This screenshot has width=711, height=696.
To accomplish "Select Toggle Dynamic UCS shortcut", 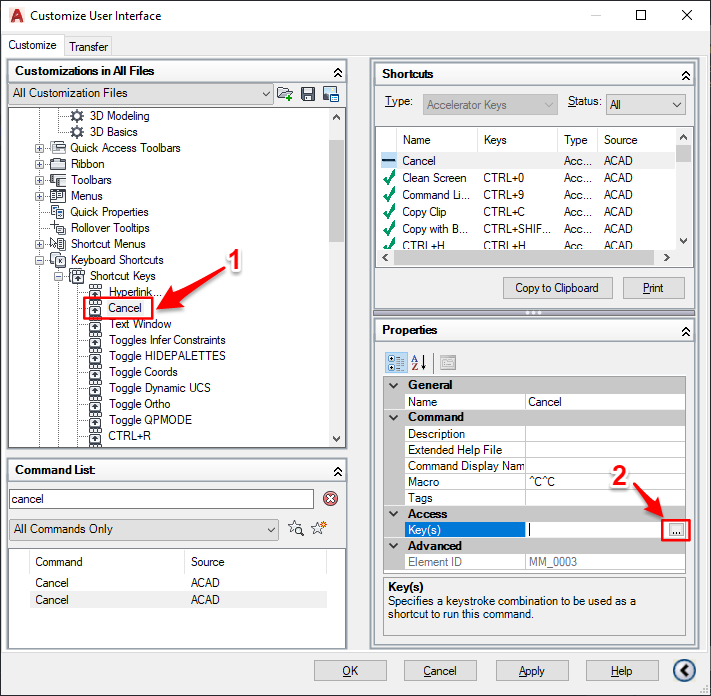I will (x=160, y=388).
